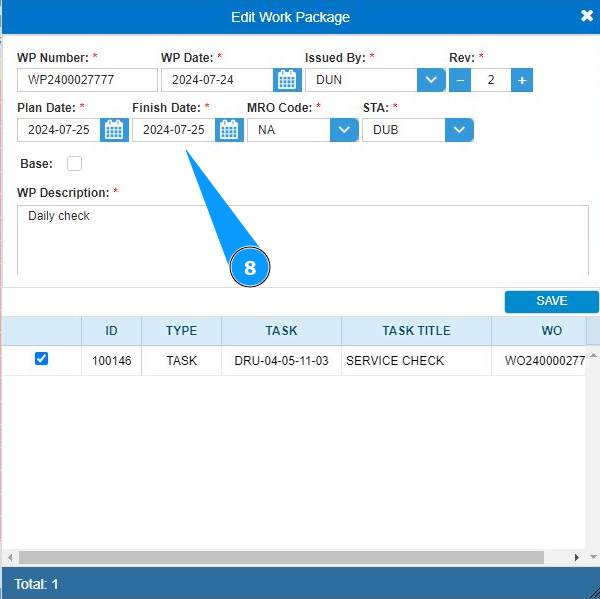This screenshot has height=599, width=600.
Task: Click the vertical scrollbar up arrow
Action: [593, 356]
